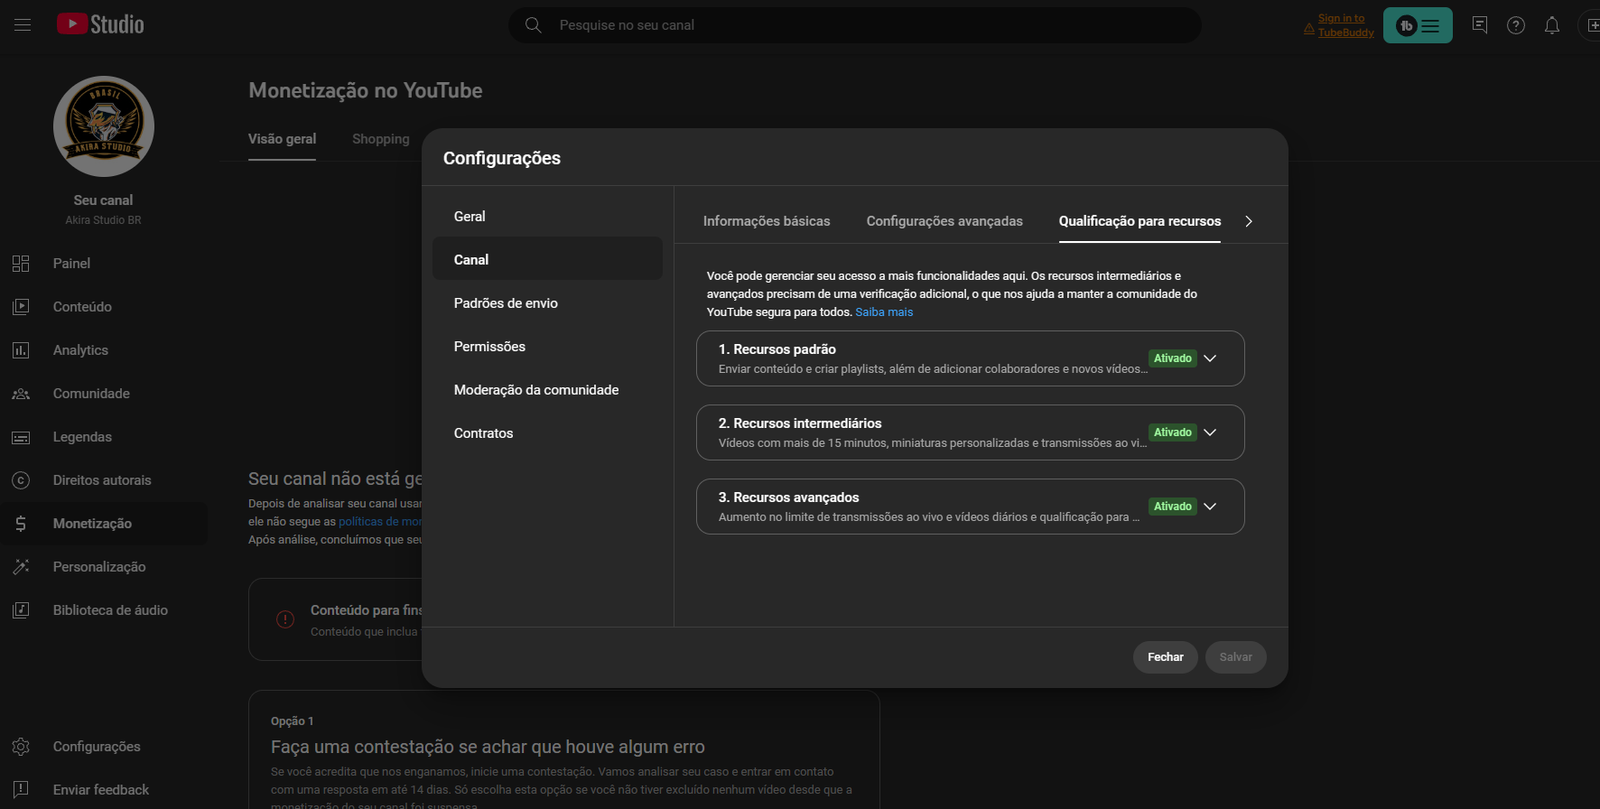This screenshot has width=1600, height=809.
Task: Open the hamburger menu in YouTube Studio
Action: tap(22, 25)
